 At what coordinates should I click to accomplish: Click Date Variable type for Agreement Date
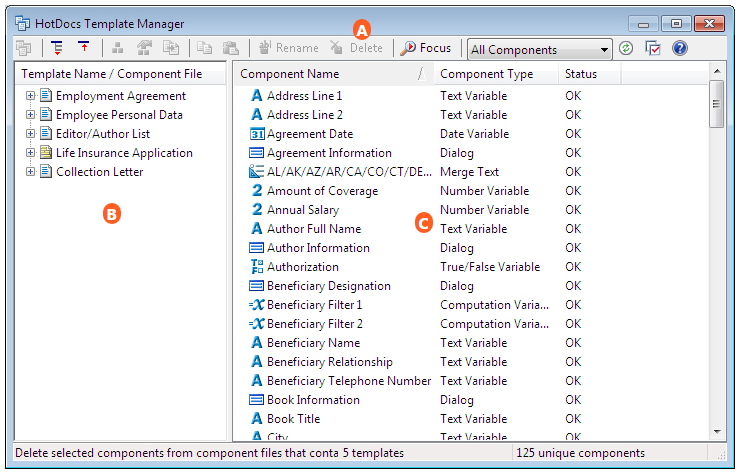pyautogui.click(x=474, y=134)
